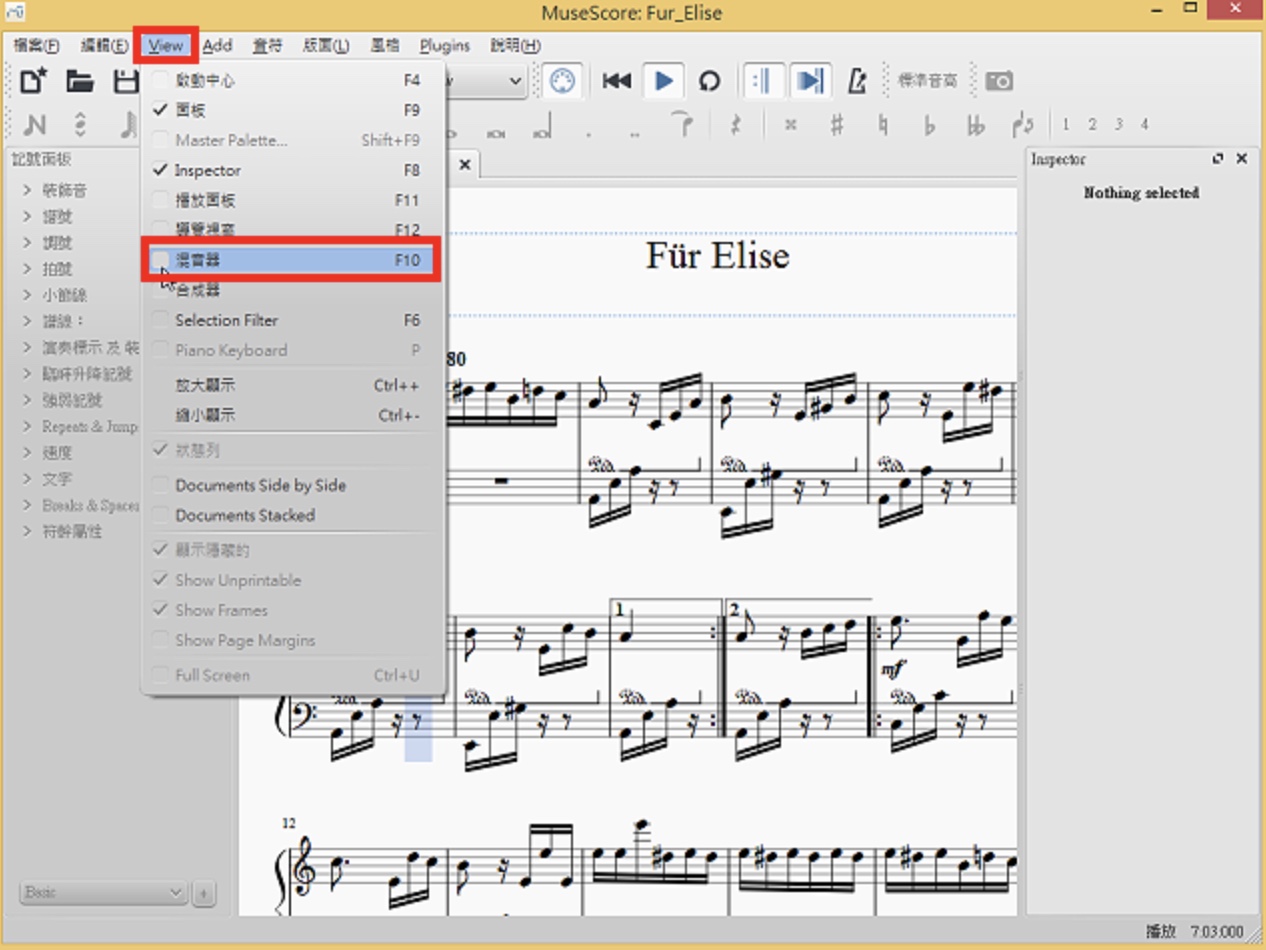Close the score tab
Viewport: 1266px width, 950px height.
coord(465,165)
